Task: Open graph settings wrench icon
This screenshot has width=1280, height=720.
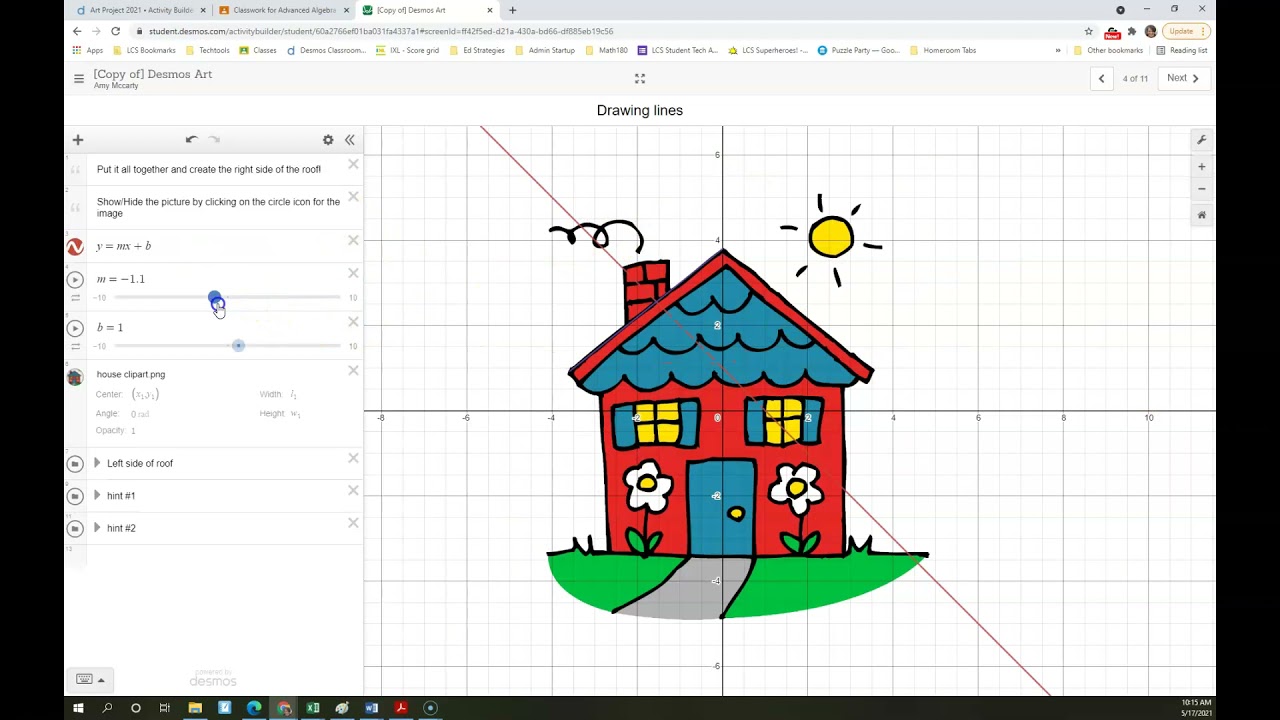Action: [1202, 140]
